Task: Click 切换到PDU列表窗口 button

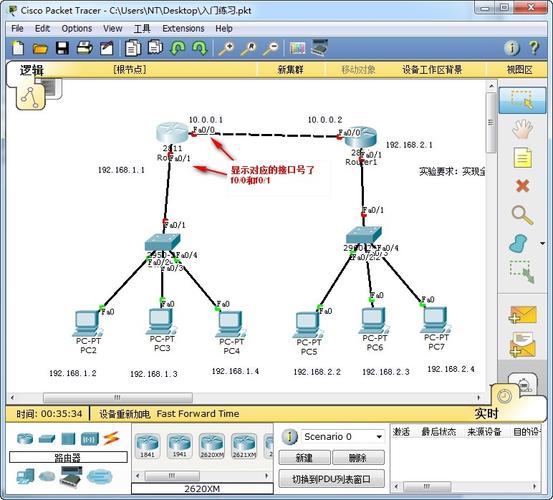Action: 332,479
